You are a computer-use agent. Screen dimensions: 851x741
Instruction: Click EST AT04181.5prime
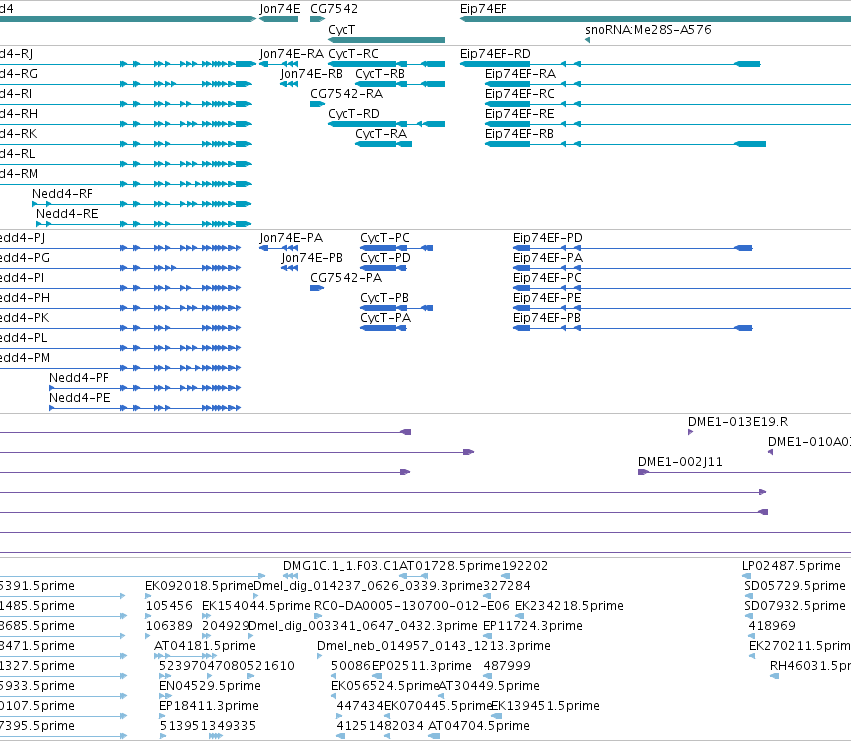coord(205,646)
